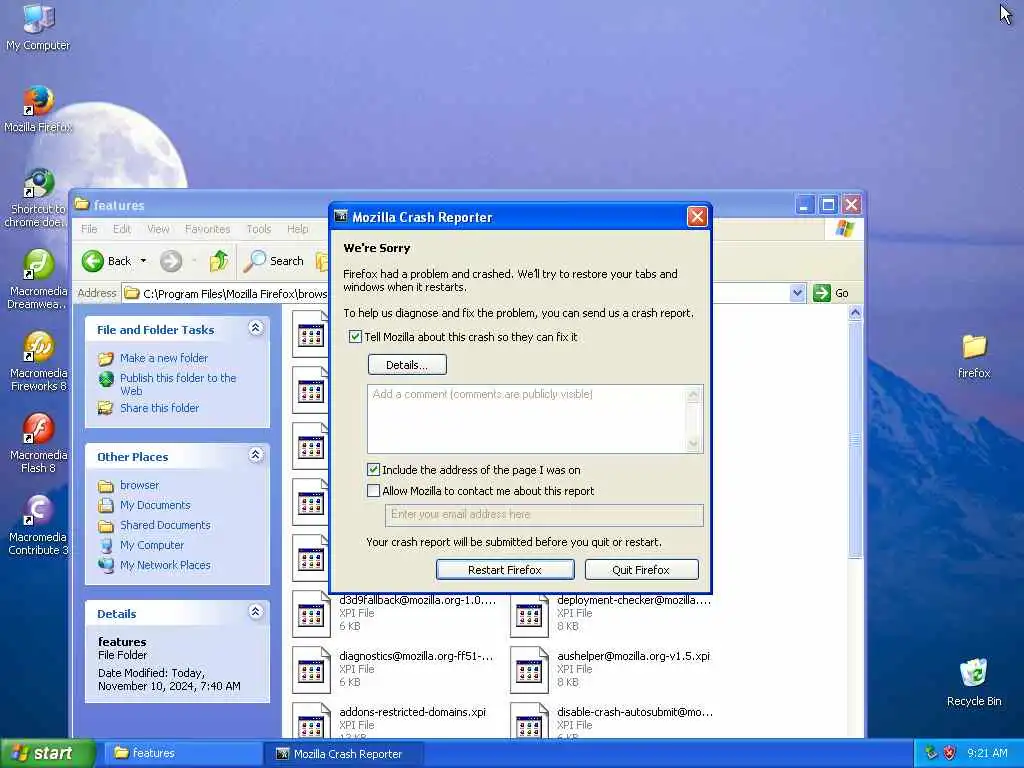Launch Macromedia Fireworks 8 icon
Image resolution: width=1024 pixels, height=768 pixels.
[x=38, y=347]
